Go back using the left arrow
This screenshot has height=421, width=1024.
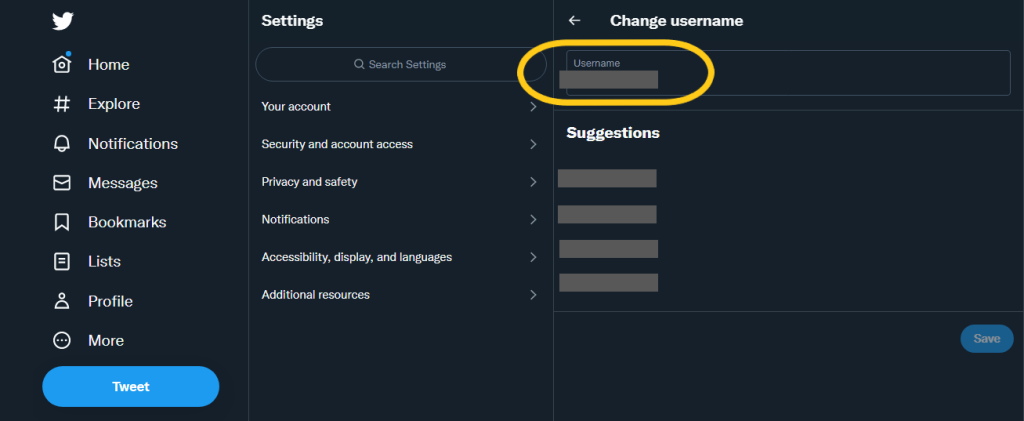tap(574, 20)
